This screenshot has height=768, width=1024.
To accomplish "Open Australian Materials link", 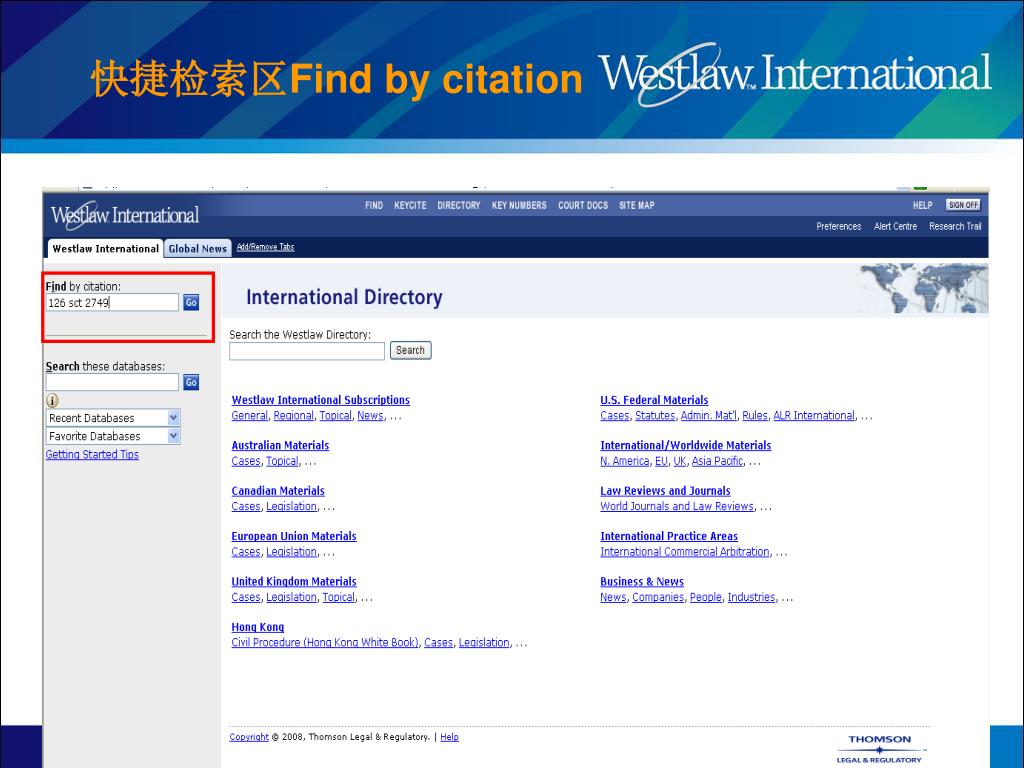I will click(280, 445).
